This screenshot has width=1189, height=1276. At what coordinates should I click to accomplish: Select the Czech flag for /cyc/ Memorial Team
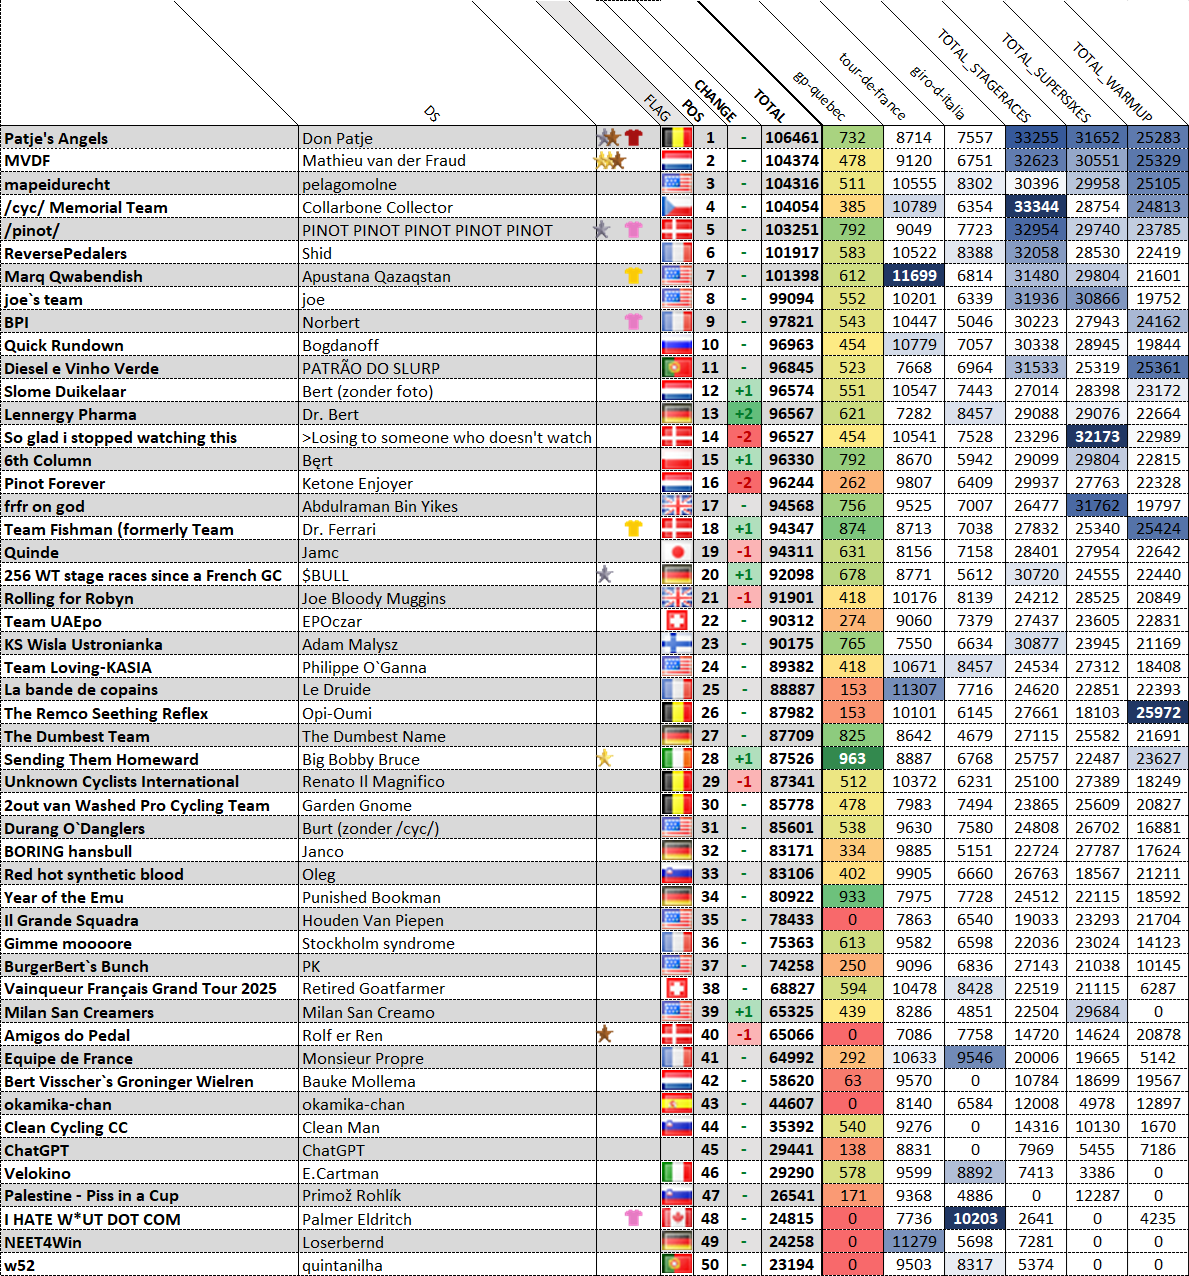677,207
